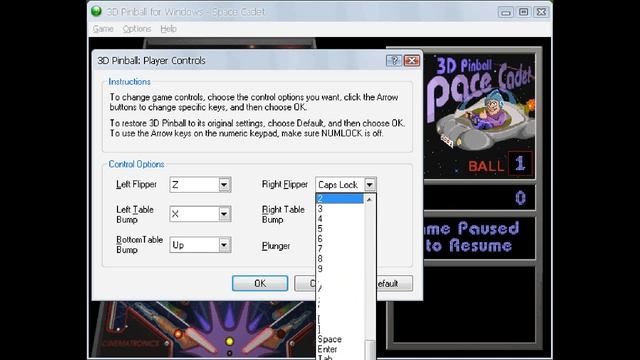
Task: Minimize the 3D Pinball main window
Action: tap(505, 12)
